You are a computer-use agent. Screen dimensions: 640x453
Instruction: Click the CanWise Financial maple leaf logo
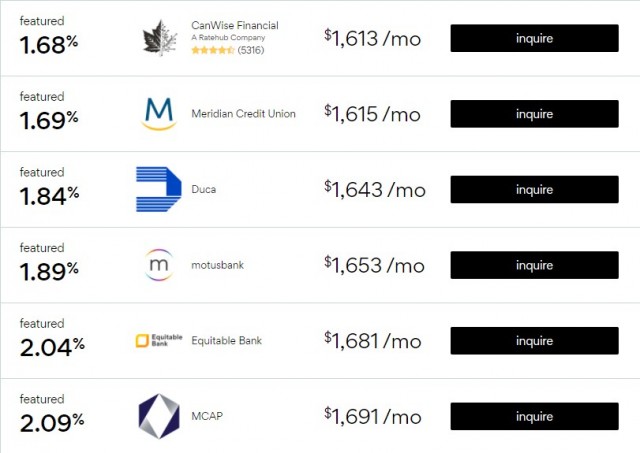pyautogui.click(x=159, y=38)
